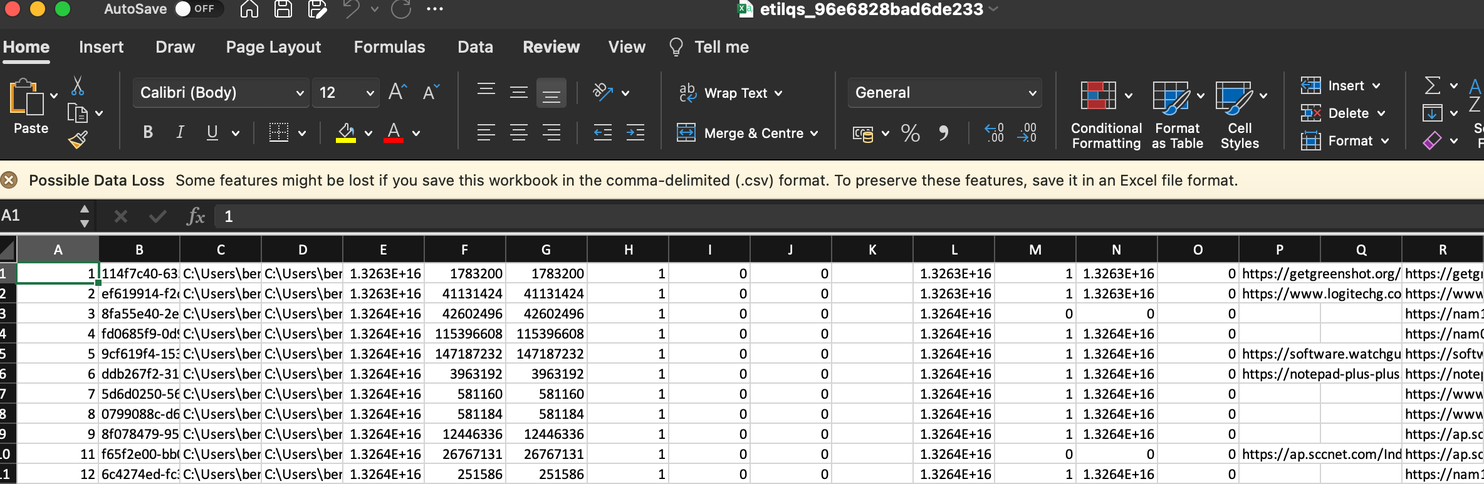Click the Increase Decimal icon

[x=994, y=133]
